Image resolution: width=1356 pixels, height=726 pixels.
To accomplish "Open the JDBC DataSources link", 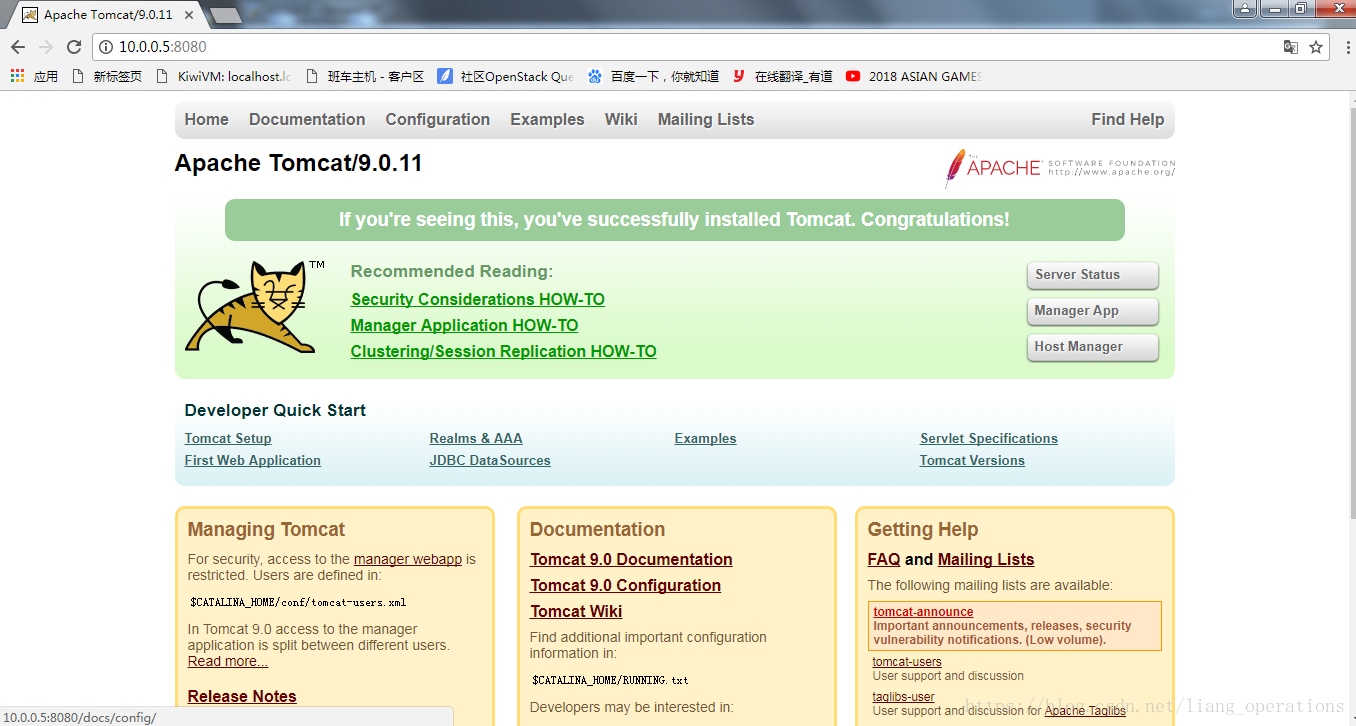I will (490, 461).
